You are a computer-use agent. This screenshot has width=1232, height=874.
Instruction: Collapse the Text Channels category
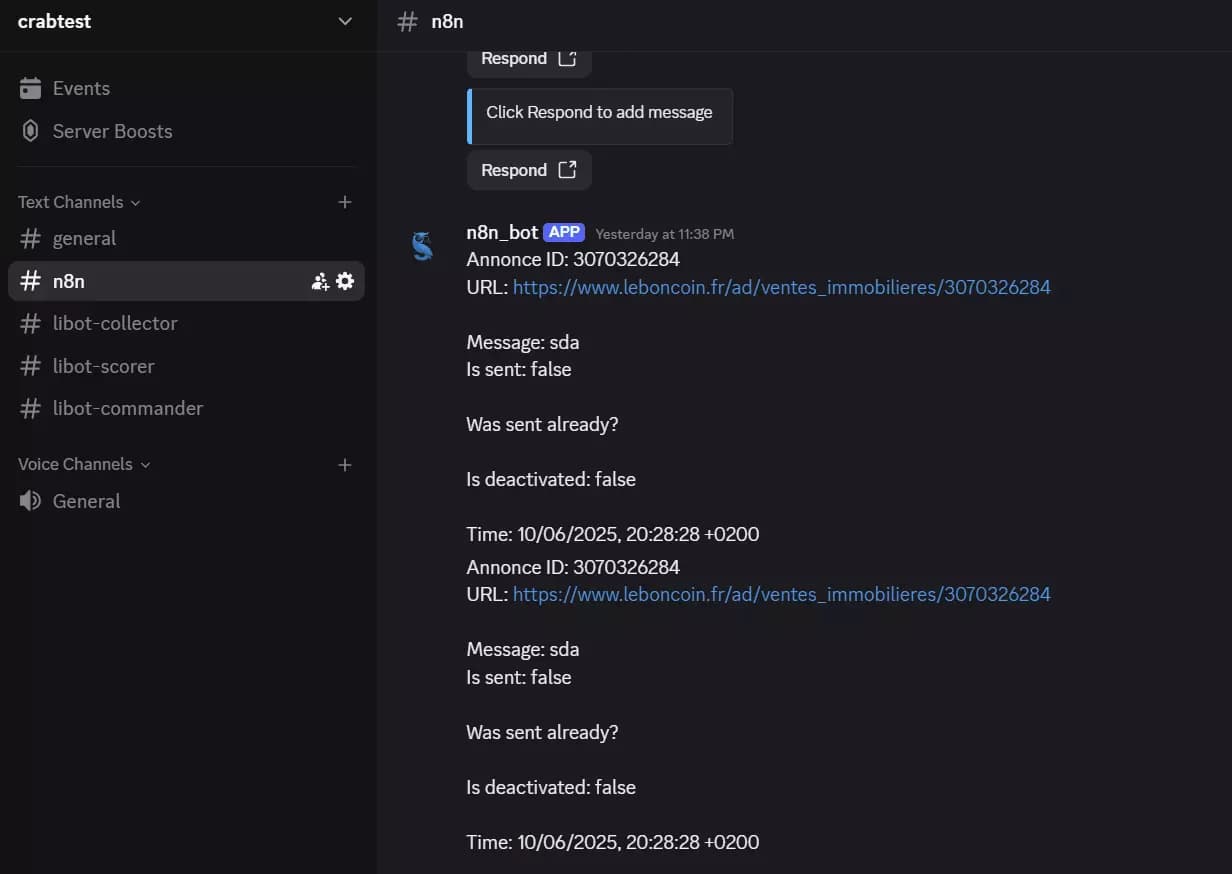click(70, 202)
